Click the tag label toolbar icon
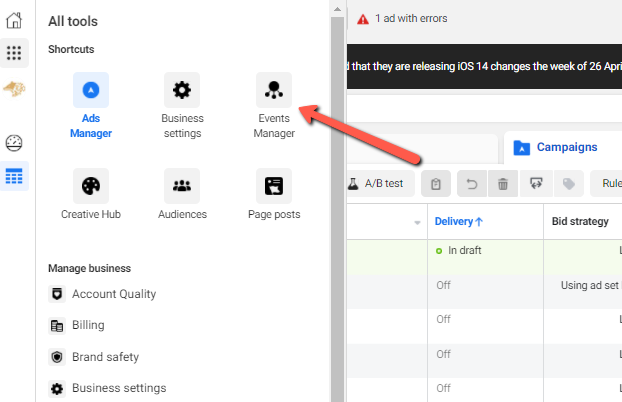Screen dimensions: 622x402 click(568, 184)
